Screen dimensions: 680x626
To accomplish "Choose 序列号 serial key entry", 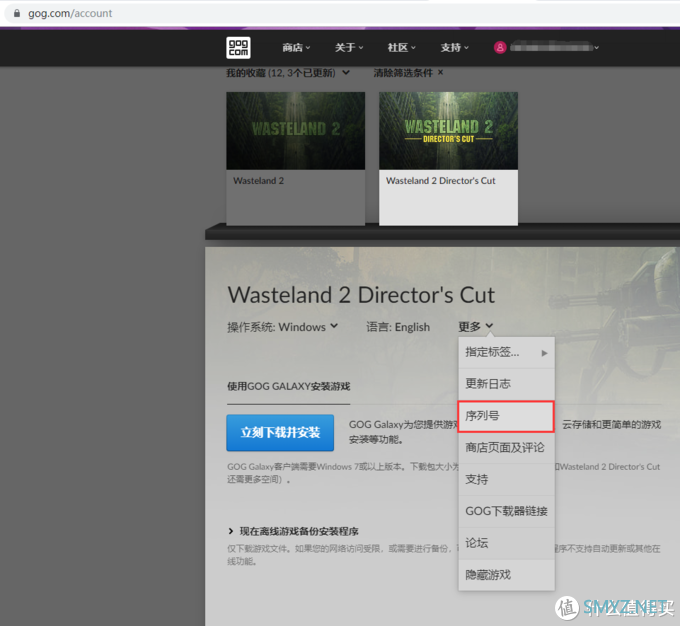I will (506, 416).
